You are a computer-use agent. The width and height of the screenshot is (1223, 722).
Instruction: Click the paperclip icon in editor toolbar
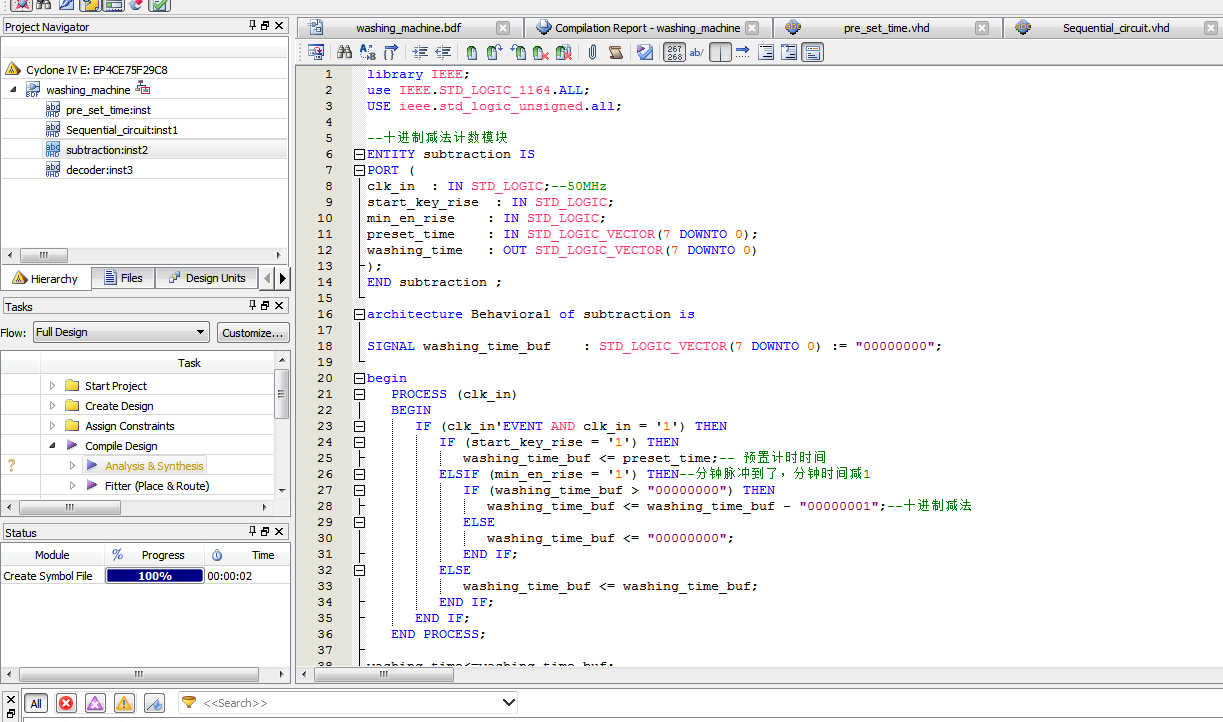point(592,52)
